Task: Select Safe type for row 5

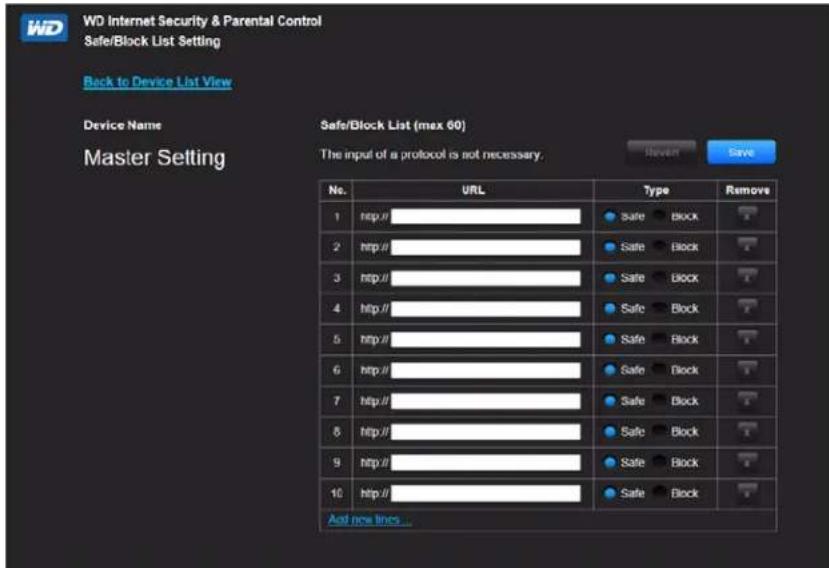Action: click(x=610, y=339)
